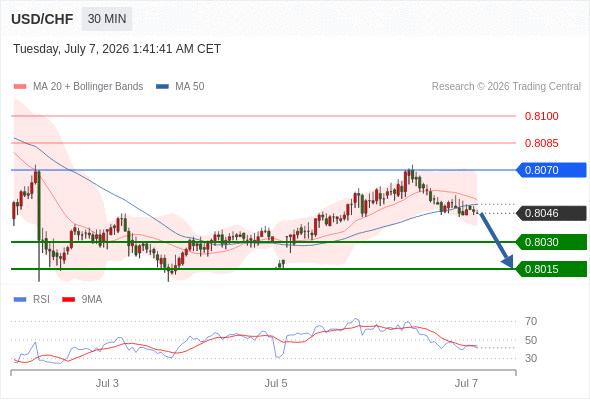Click the 0.8100 resistance label
Screen dimensions: 590x400
[x=541, y=116]
